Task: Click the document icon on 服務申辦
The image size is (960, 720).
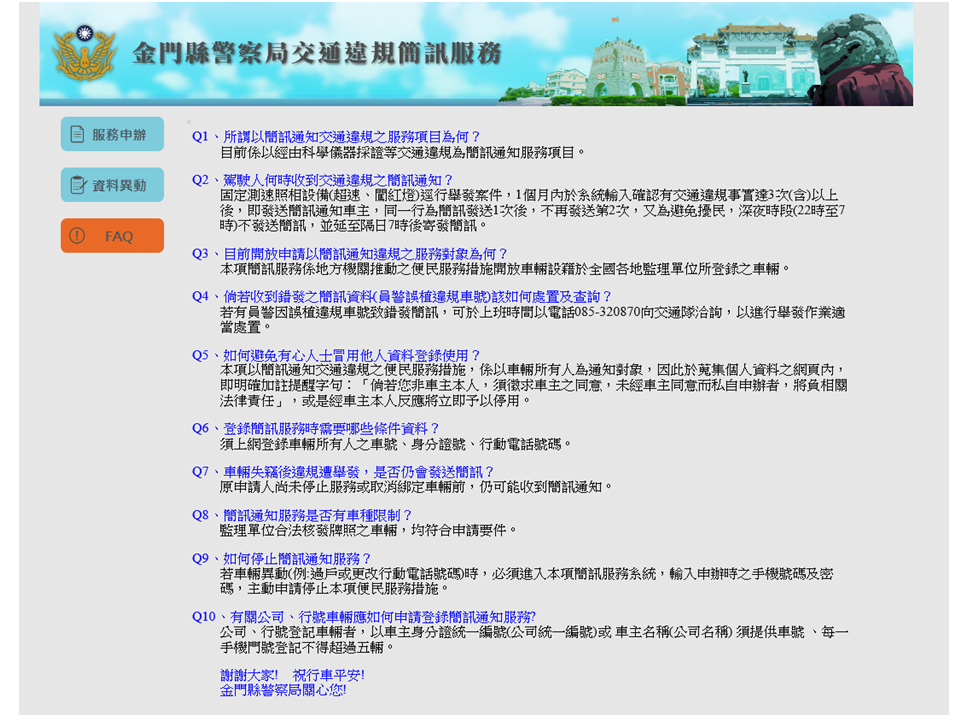Action: point(77,134)
